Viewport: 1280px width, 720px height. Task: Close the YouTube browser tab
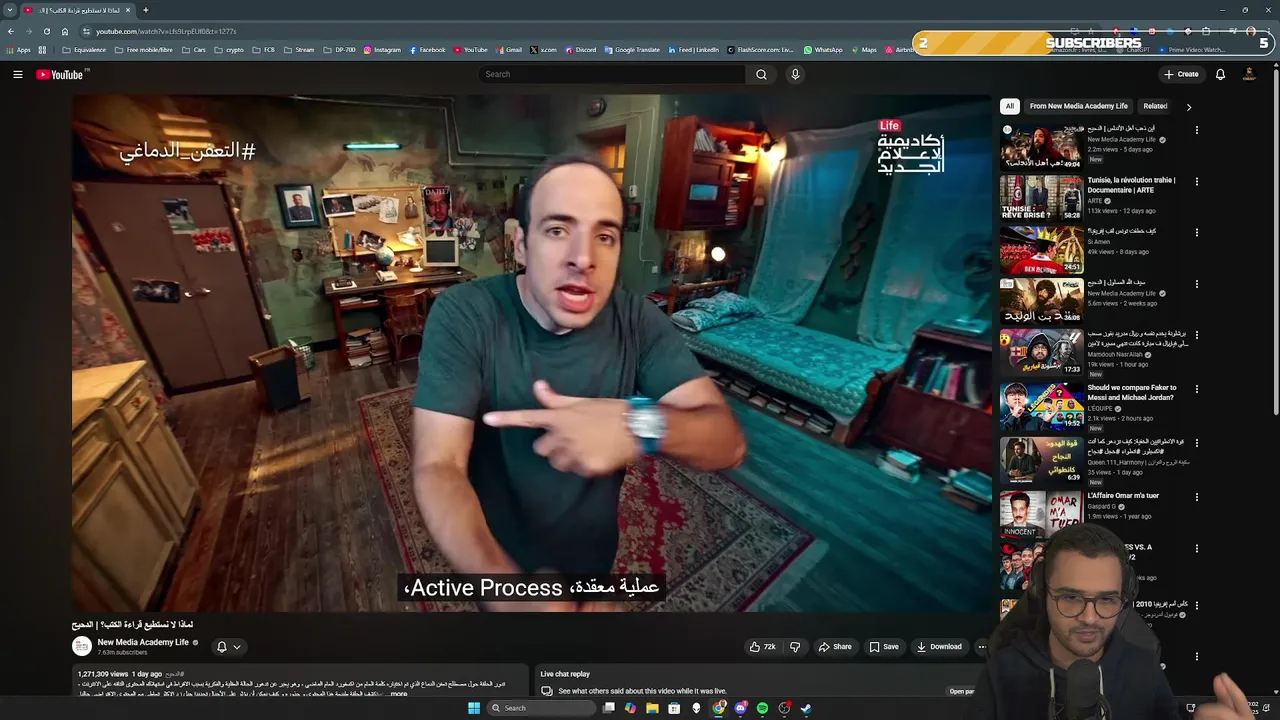[128, 10]
